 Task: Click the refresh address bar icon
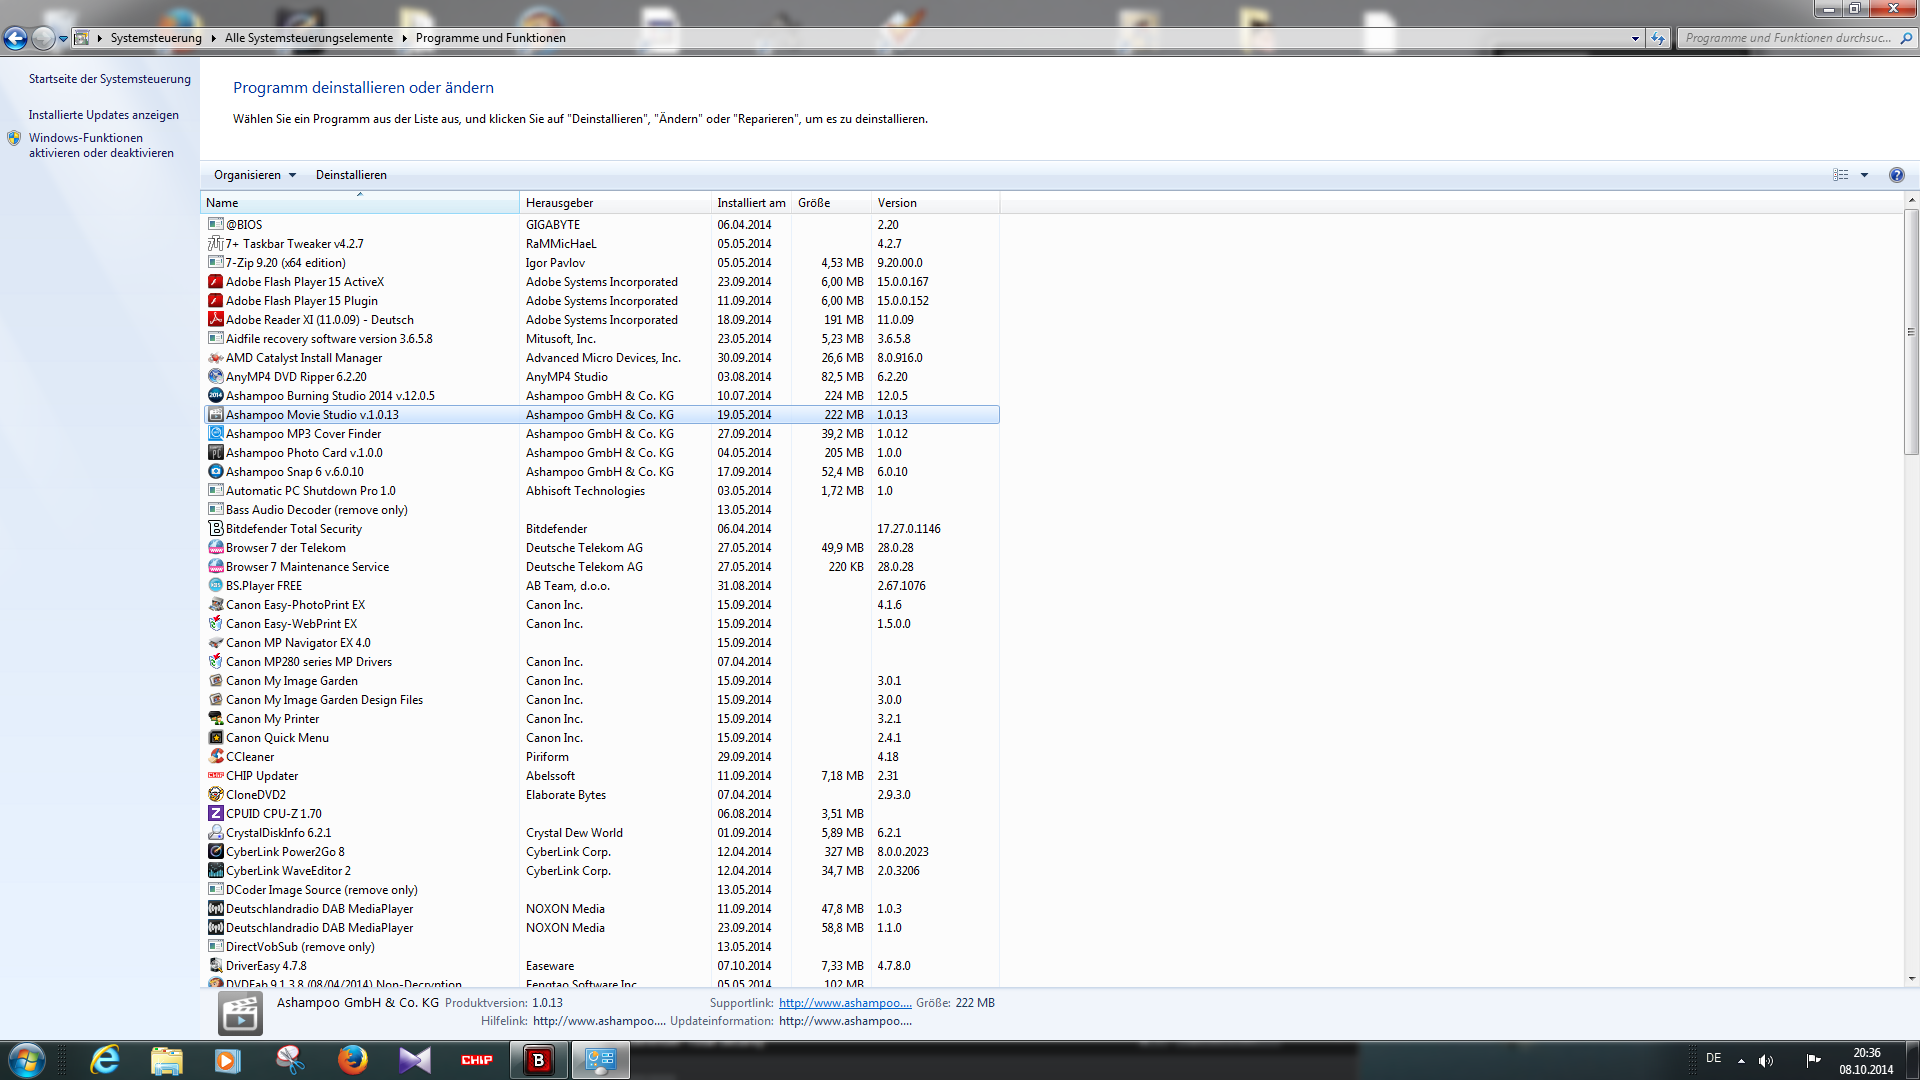(x=1658, y=38)
